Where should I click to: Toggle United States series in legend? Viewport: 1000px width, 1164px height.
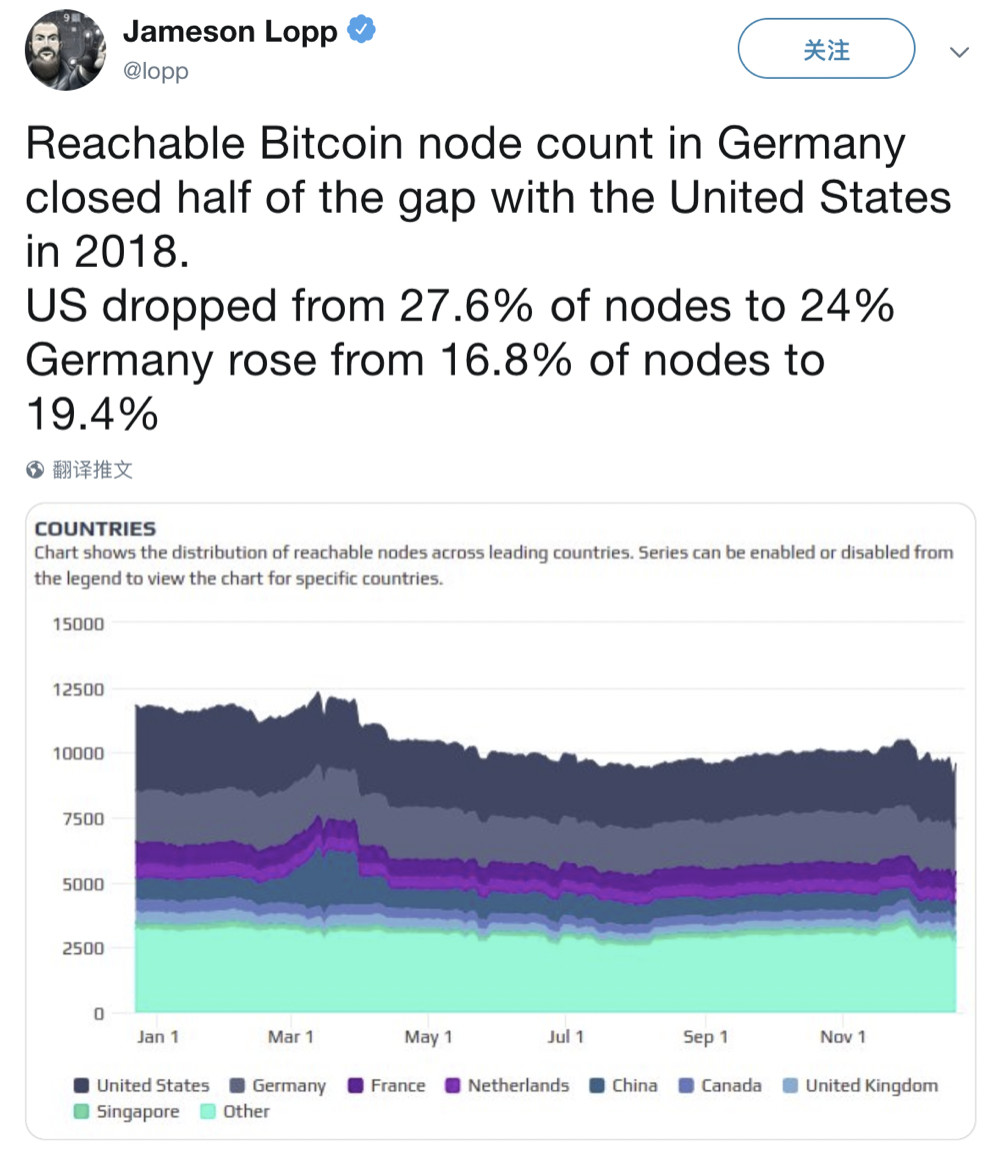142,1085
